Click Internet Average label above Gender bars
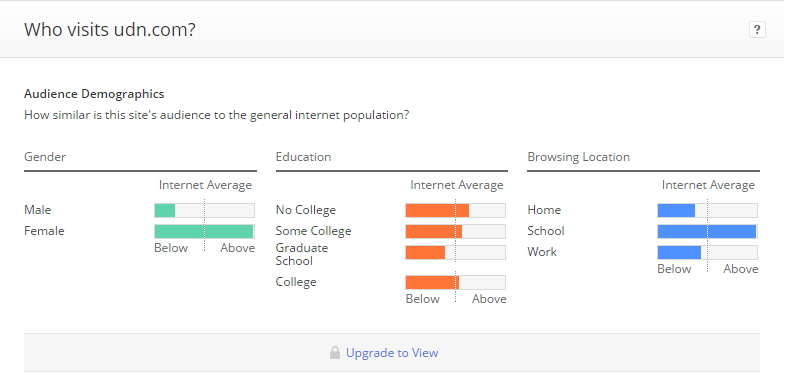Screen dimensions: 786x375 click(x=206, y=185)
